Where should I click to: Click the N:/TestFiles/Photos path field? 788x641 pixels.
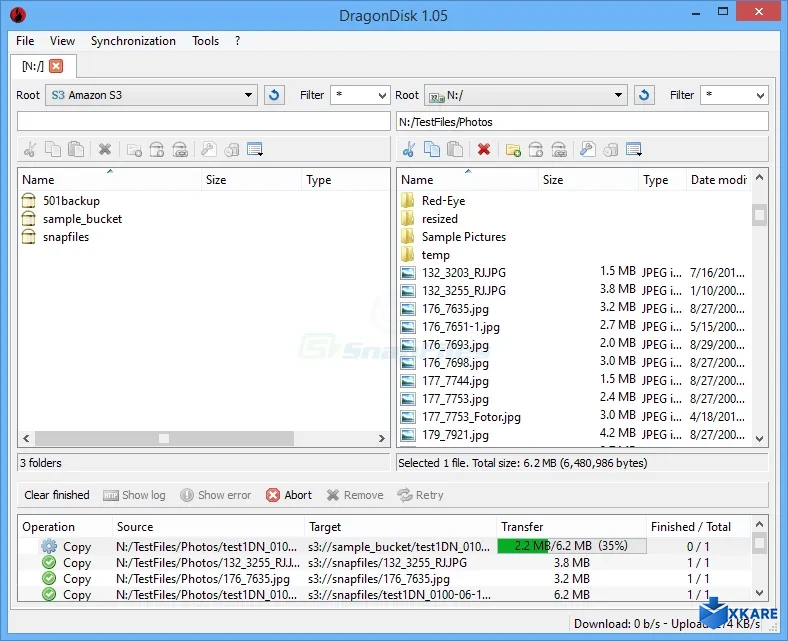(582, 122)
